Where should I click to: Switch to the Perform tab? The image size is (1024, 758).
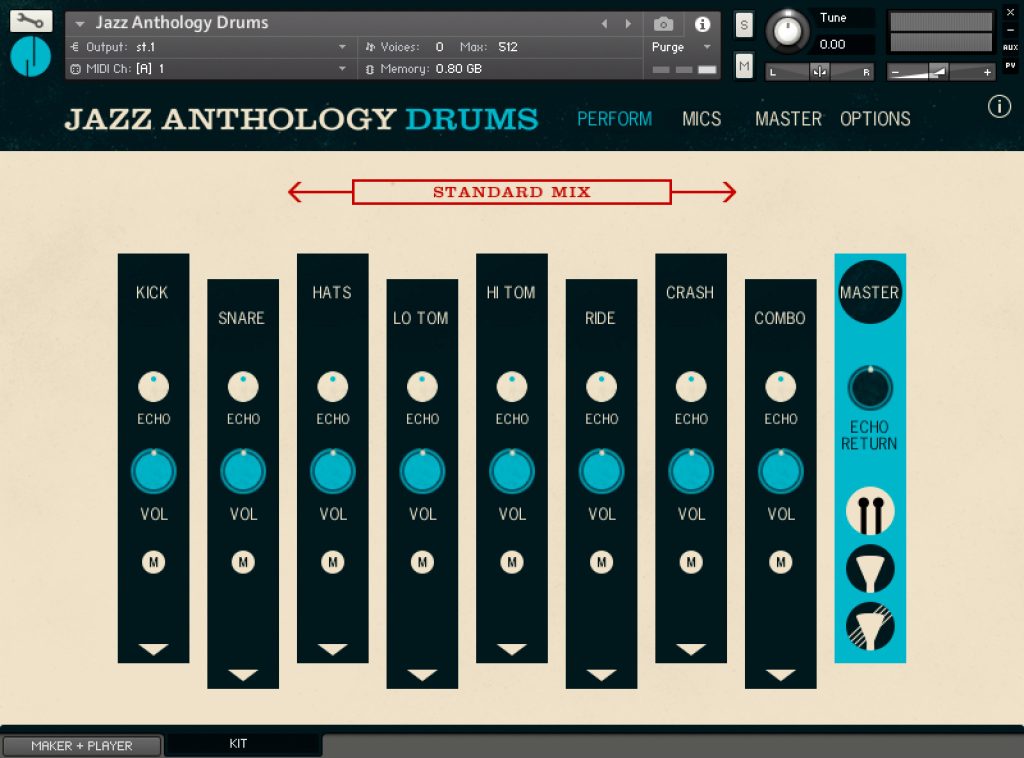615,119
